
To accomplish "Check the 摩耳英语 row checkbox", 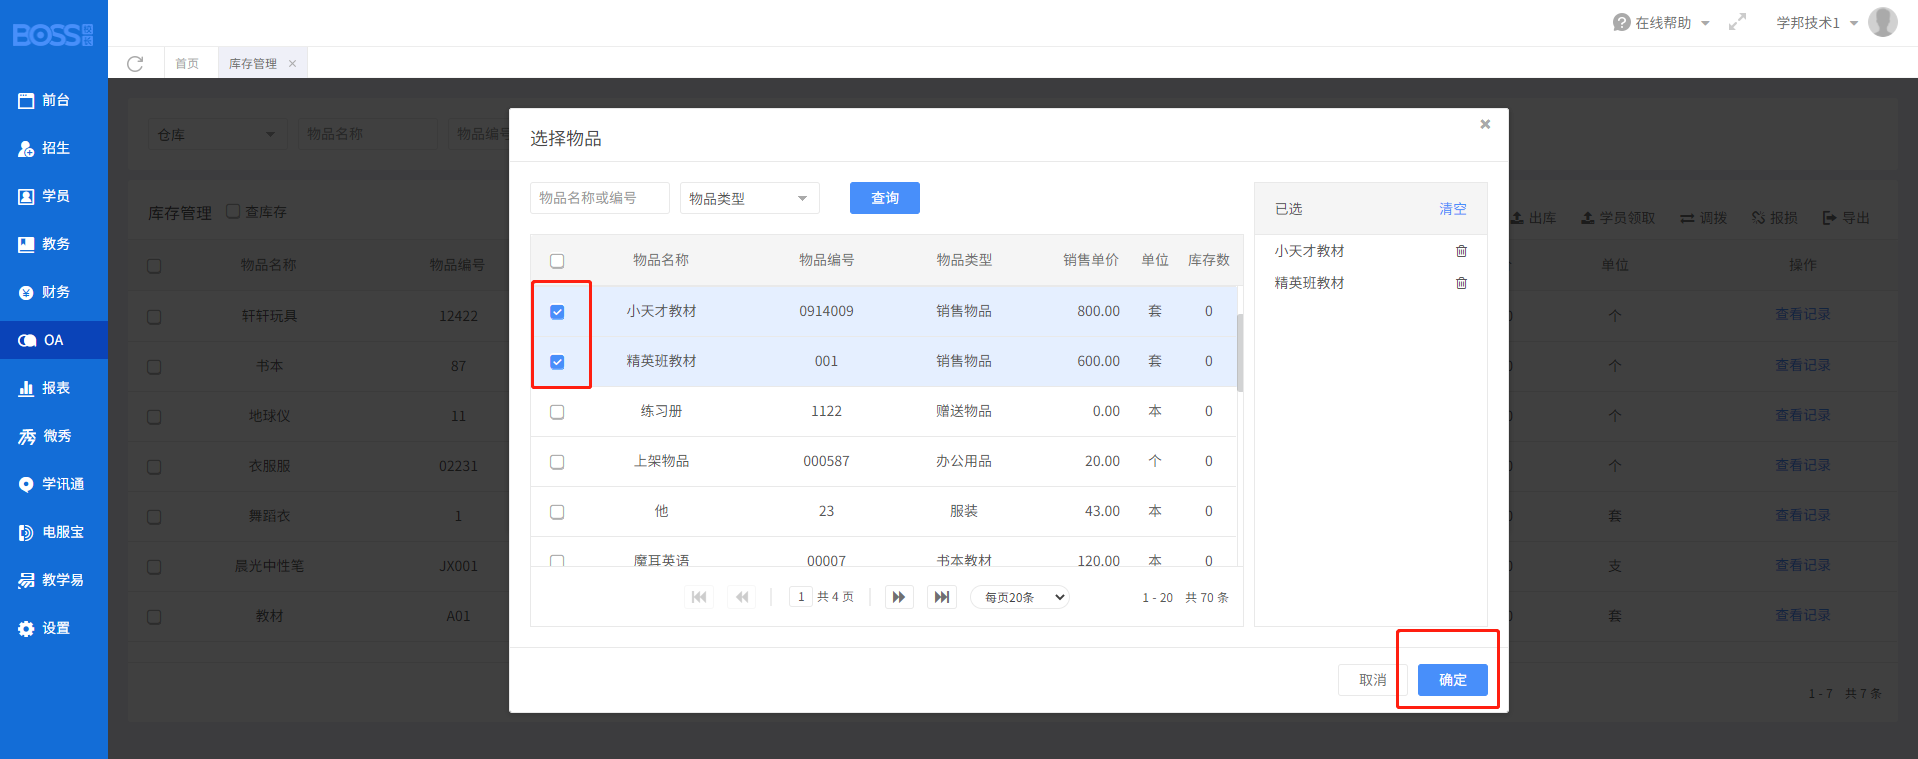I will pos(557,561).
